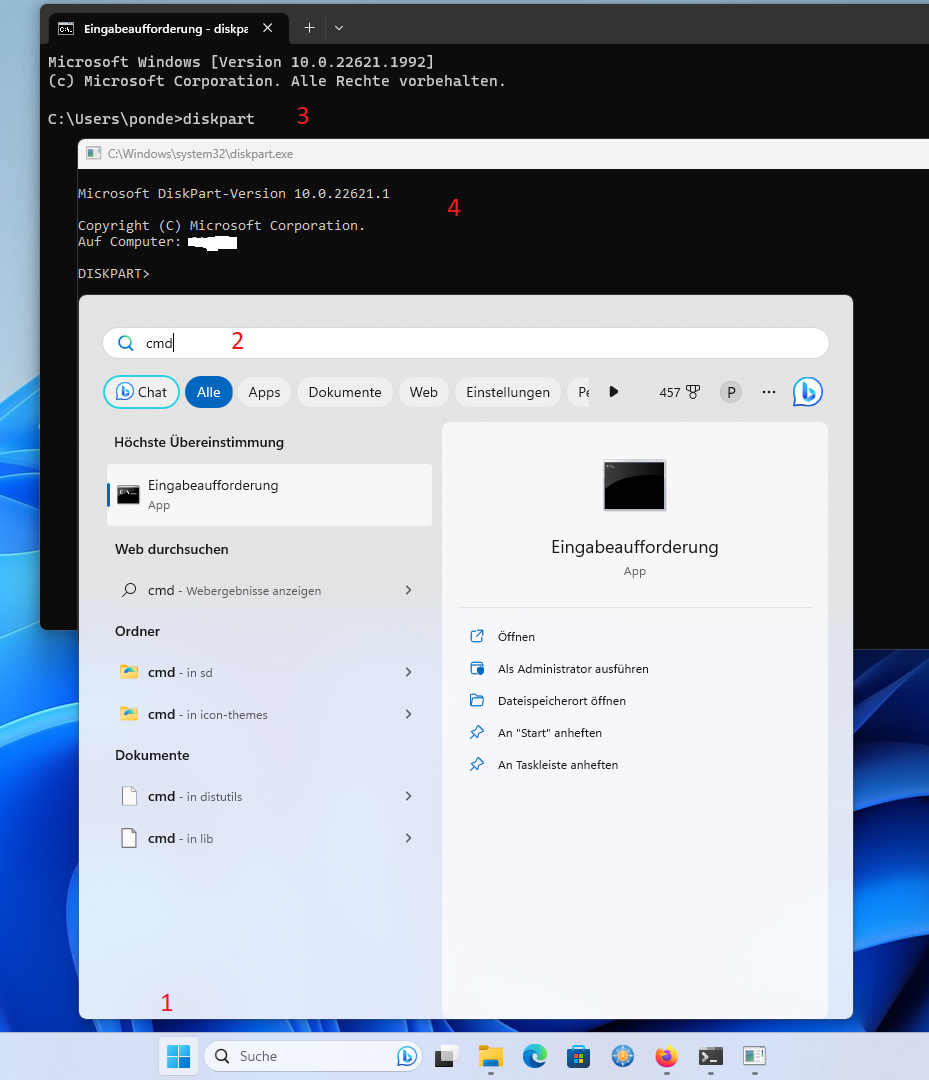Screen dimensions: 929x1080
Task: Click magnifier icon in cmd search field
Action: pyautogui.click(x=125, y=343)
